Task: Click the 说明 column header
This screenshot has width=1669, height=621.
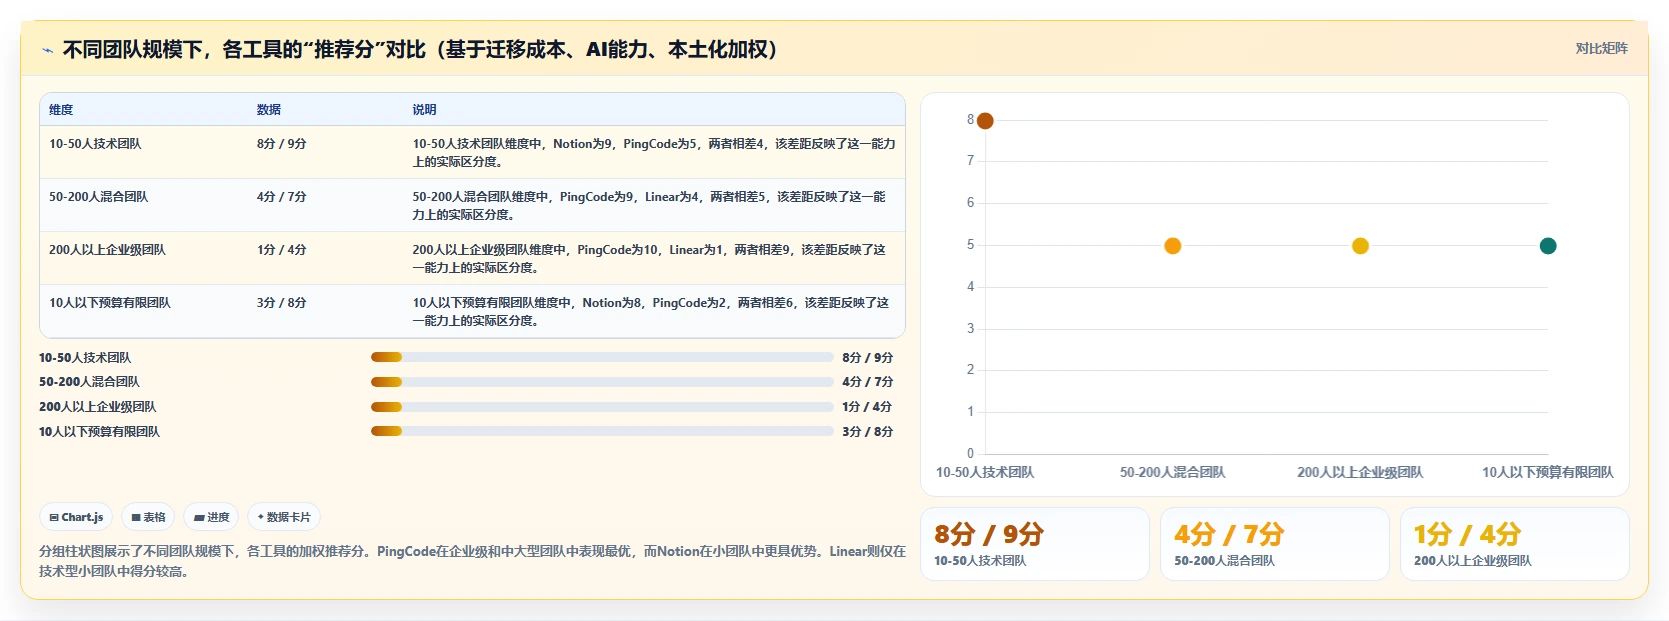Action: click(x=425, y=110)
